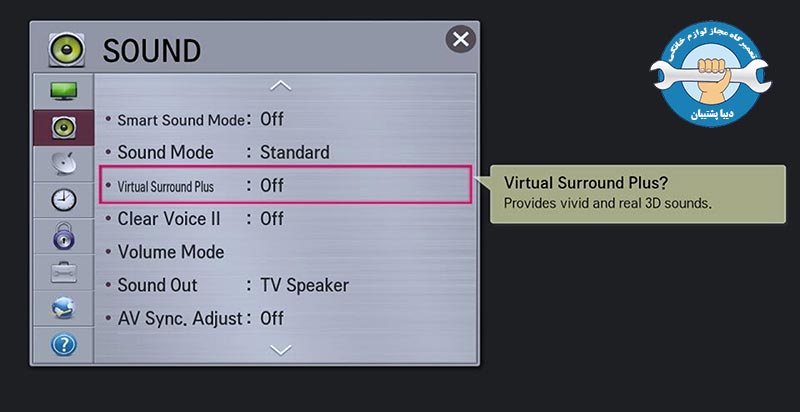
Task: Open the Support question mark icon
Action: [64, 345]
